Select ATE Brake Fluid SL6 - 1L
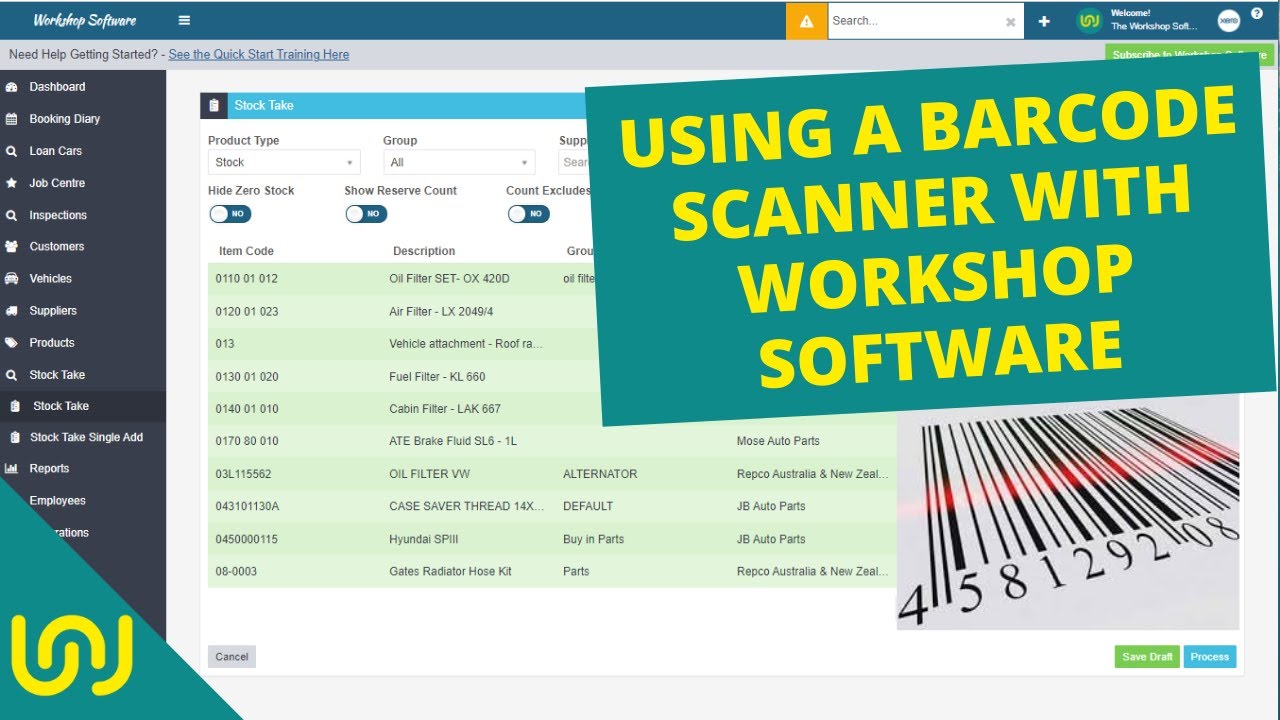This screenshot has height=720, width=1280. point(453,441)
